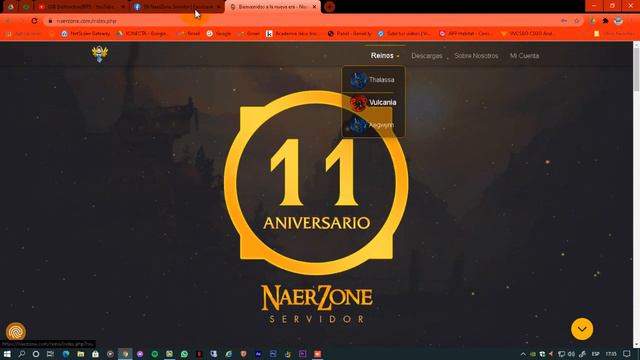Switch to the Facebook NaerZone tab
640x360 pixels.
pyautogui.click(x=178, y=7)
